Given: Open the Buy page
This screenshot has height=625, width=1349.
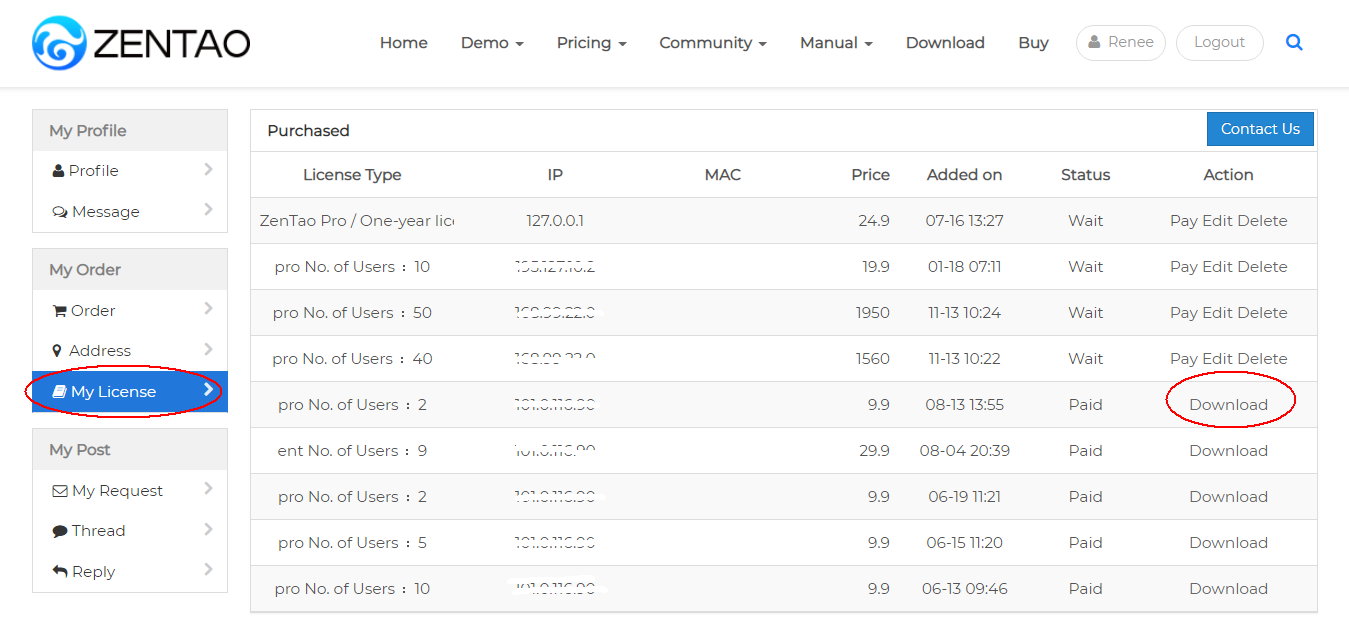Looking at the screenshot, I should click(1033, 43).
